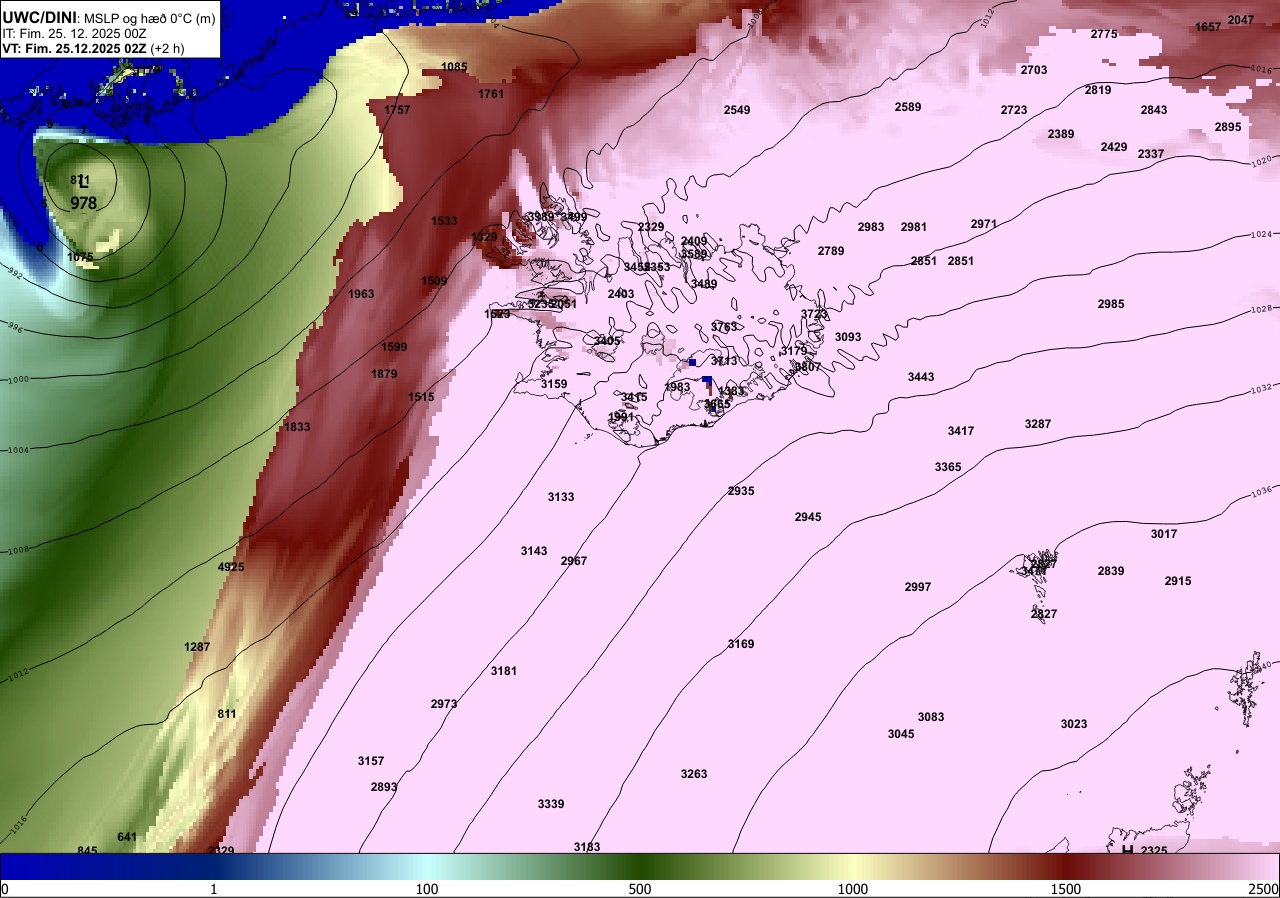Click the value 1963
1280x898 pixels.
(361, 294)
